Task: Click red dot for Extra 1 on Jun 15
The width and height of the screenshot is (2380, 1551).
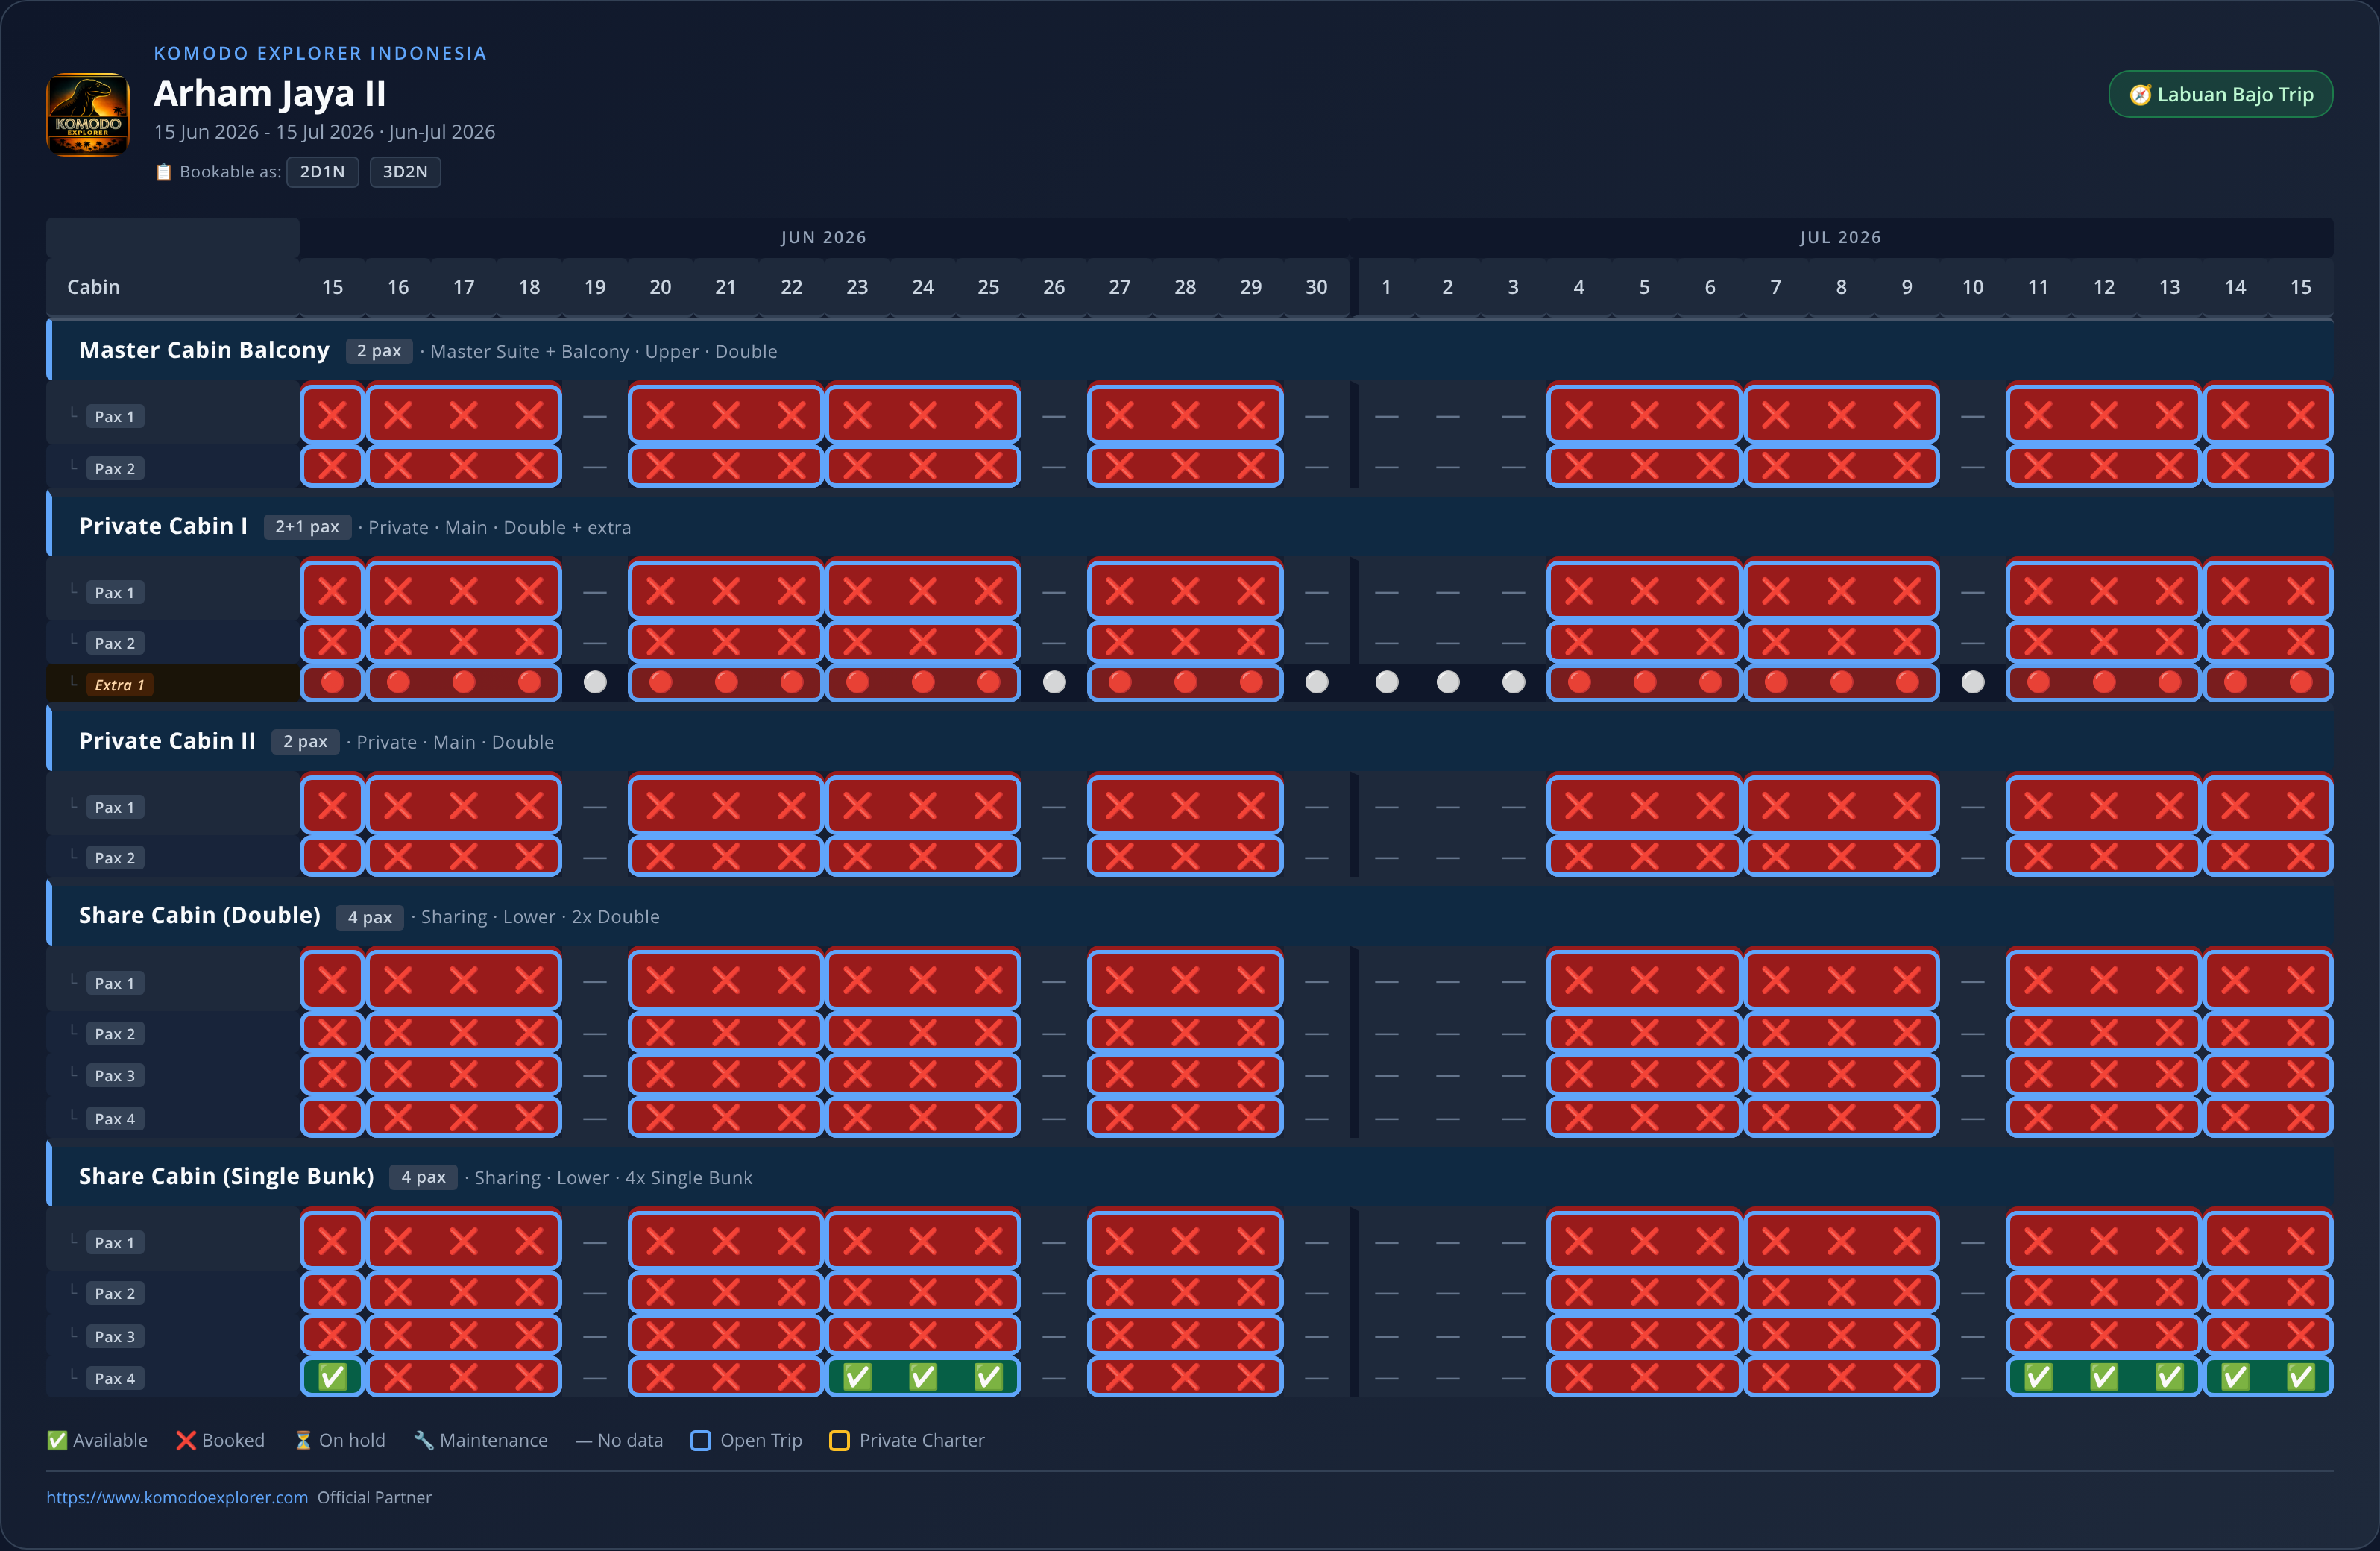Action: [332, 683]
